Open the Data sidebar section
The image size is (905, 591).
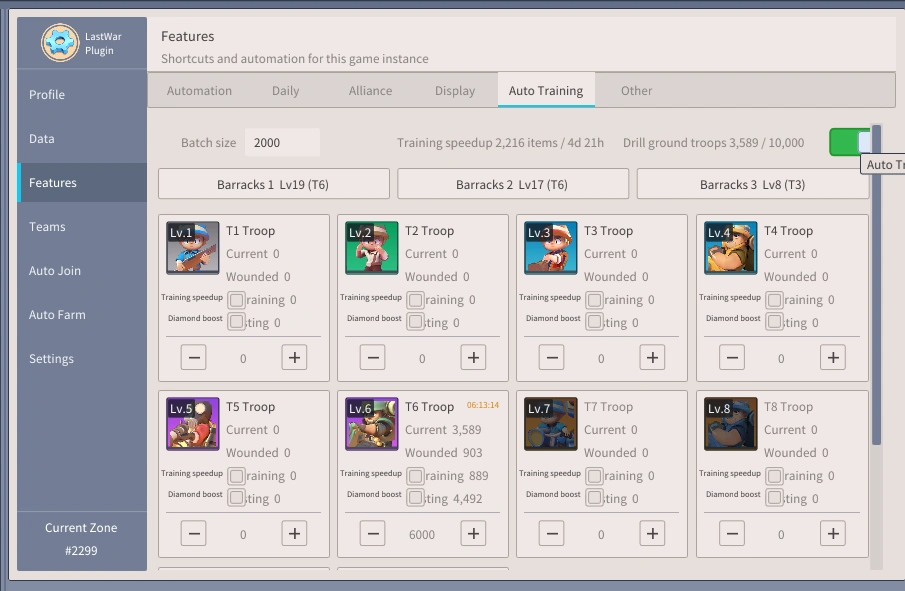[x=82, y=139]
